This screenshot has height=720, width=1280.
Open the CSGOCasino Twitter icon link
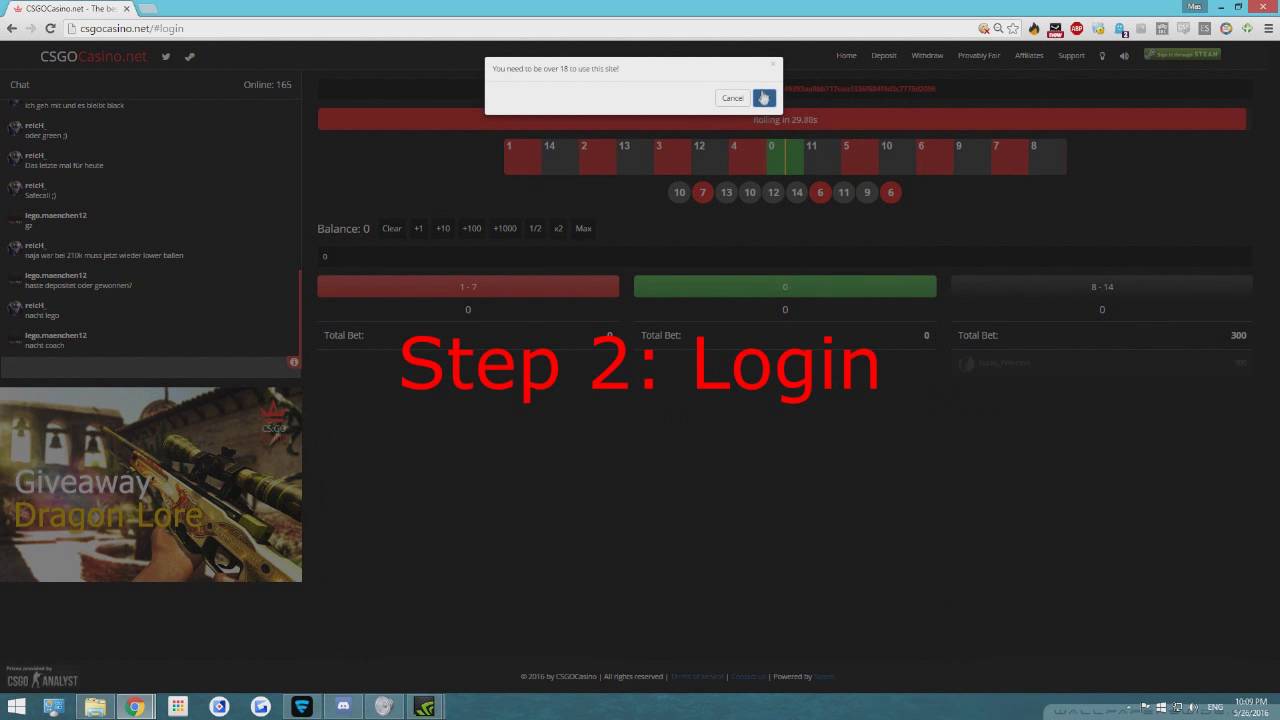tap(166, 56)
